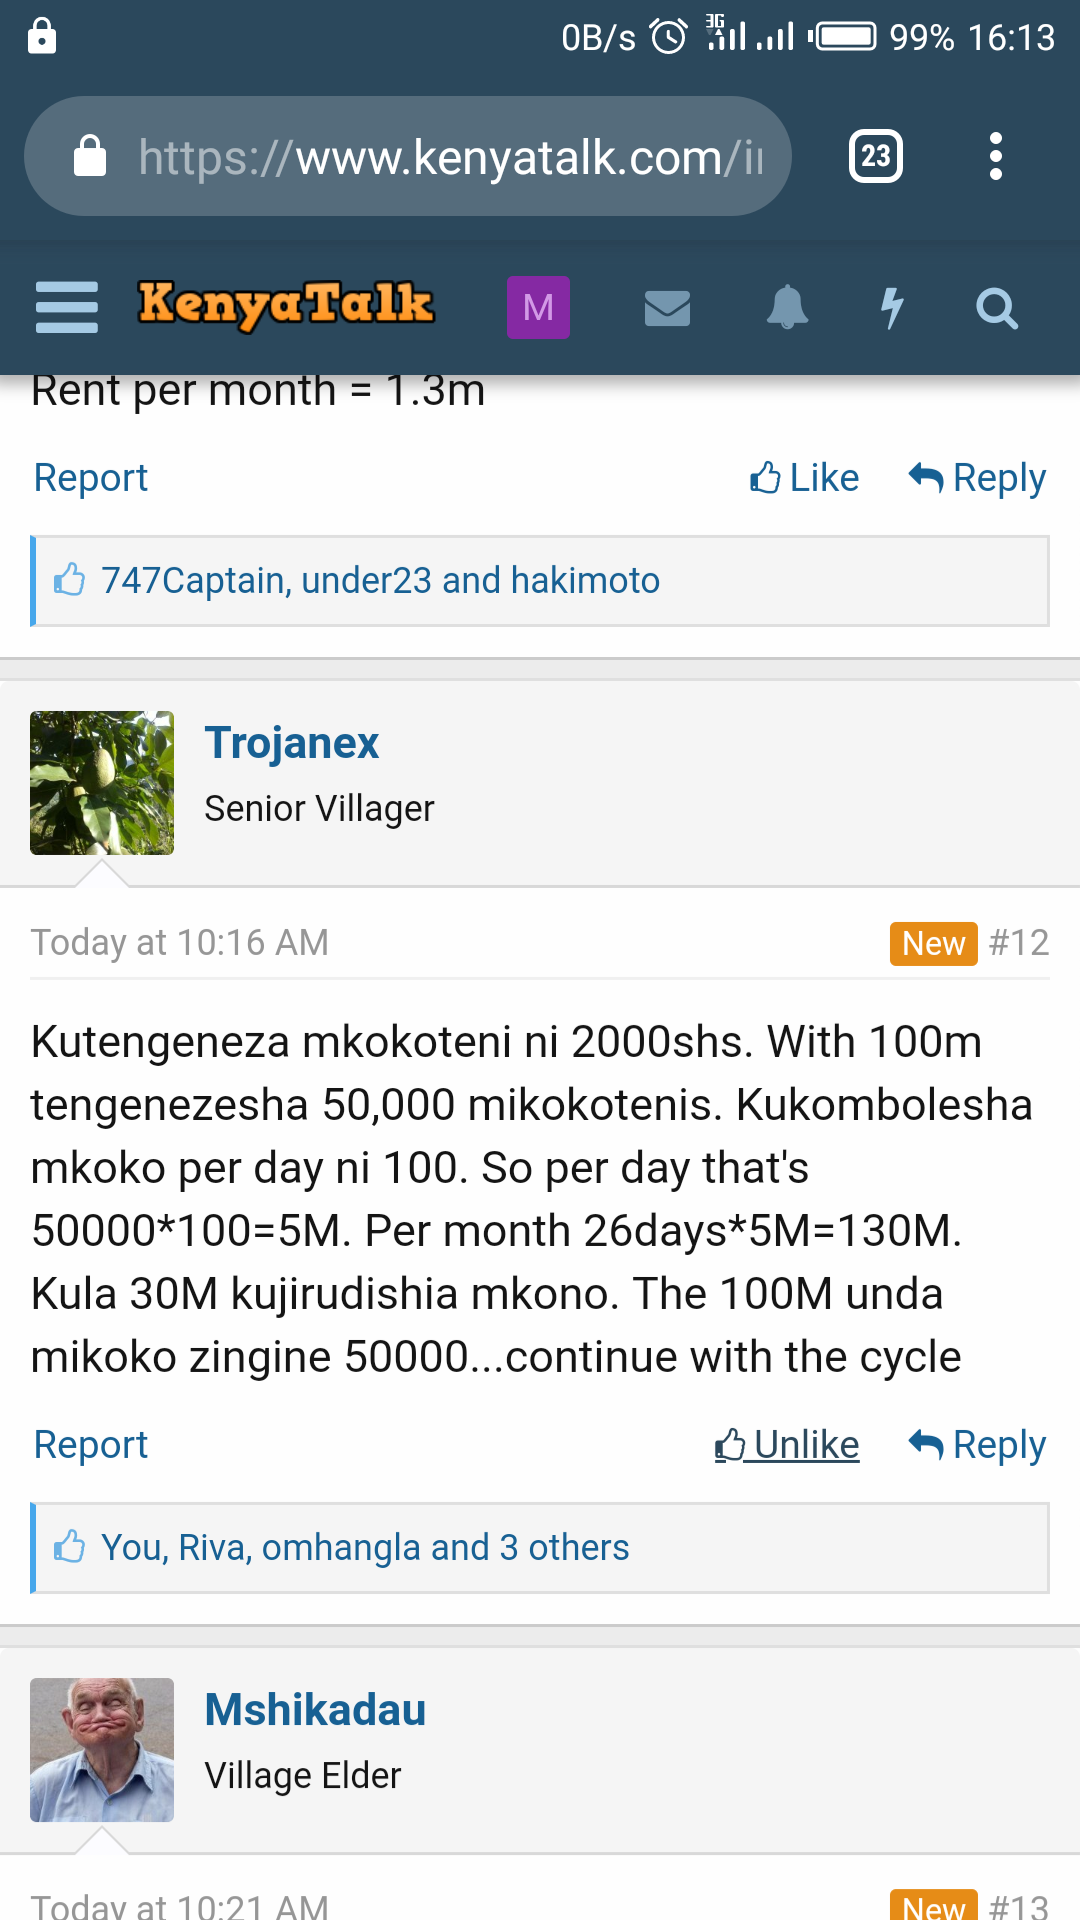The image size is (1080, 1920).
Task: Open Trojanex's mango avatar thumbnail
Action: (102, 783)
